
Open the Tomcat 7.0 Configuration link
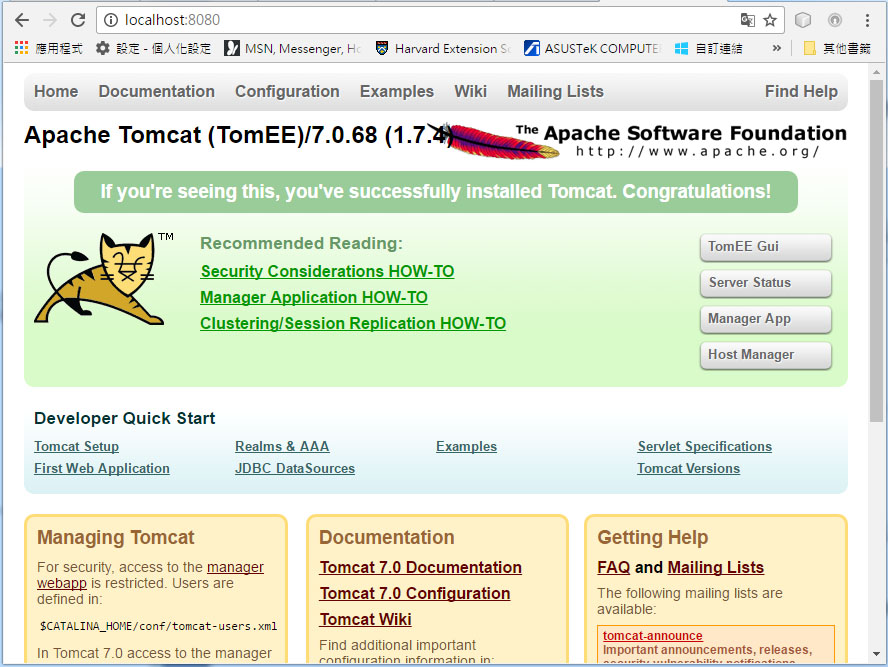(x=415, y=593)
